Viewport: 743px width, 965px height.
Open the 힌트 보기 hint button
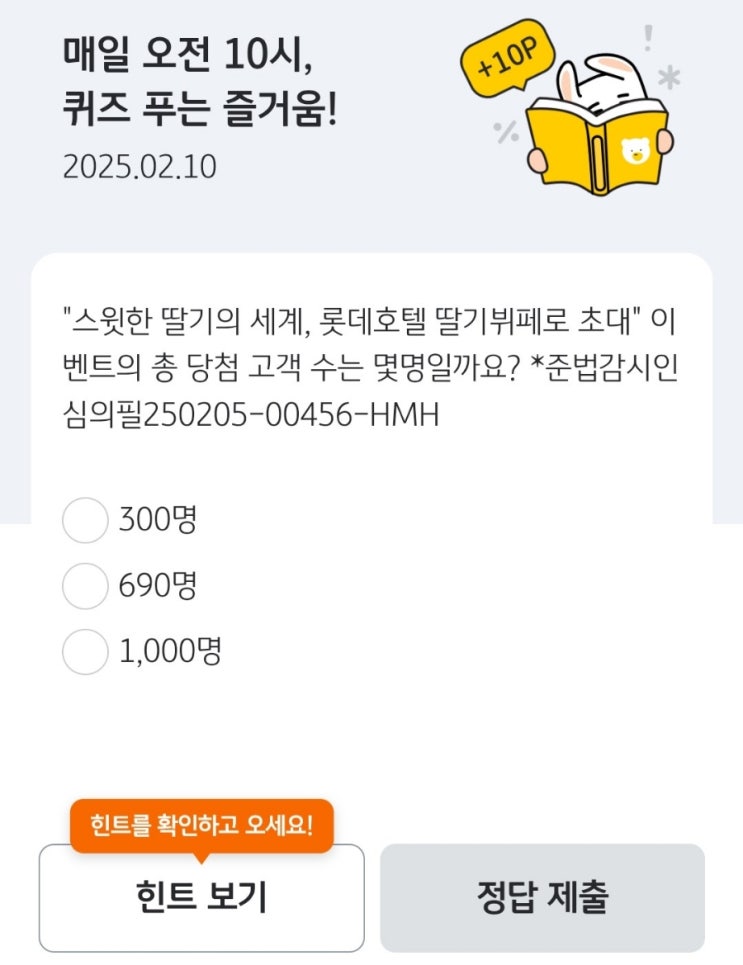tap(202, 897)
